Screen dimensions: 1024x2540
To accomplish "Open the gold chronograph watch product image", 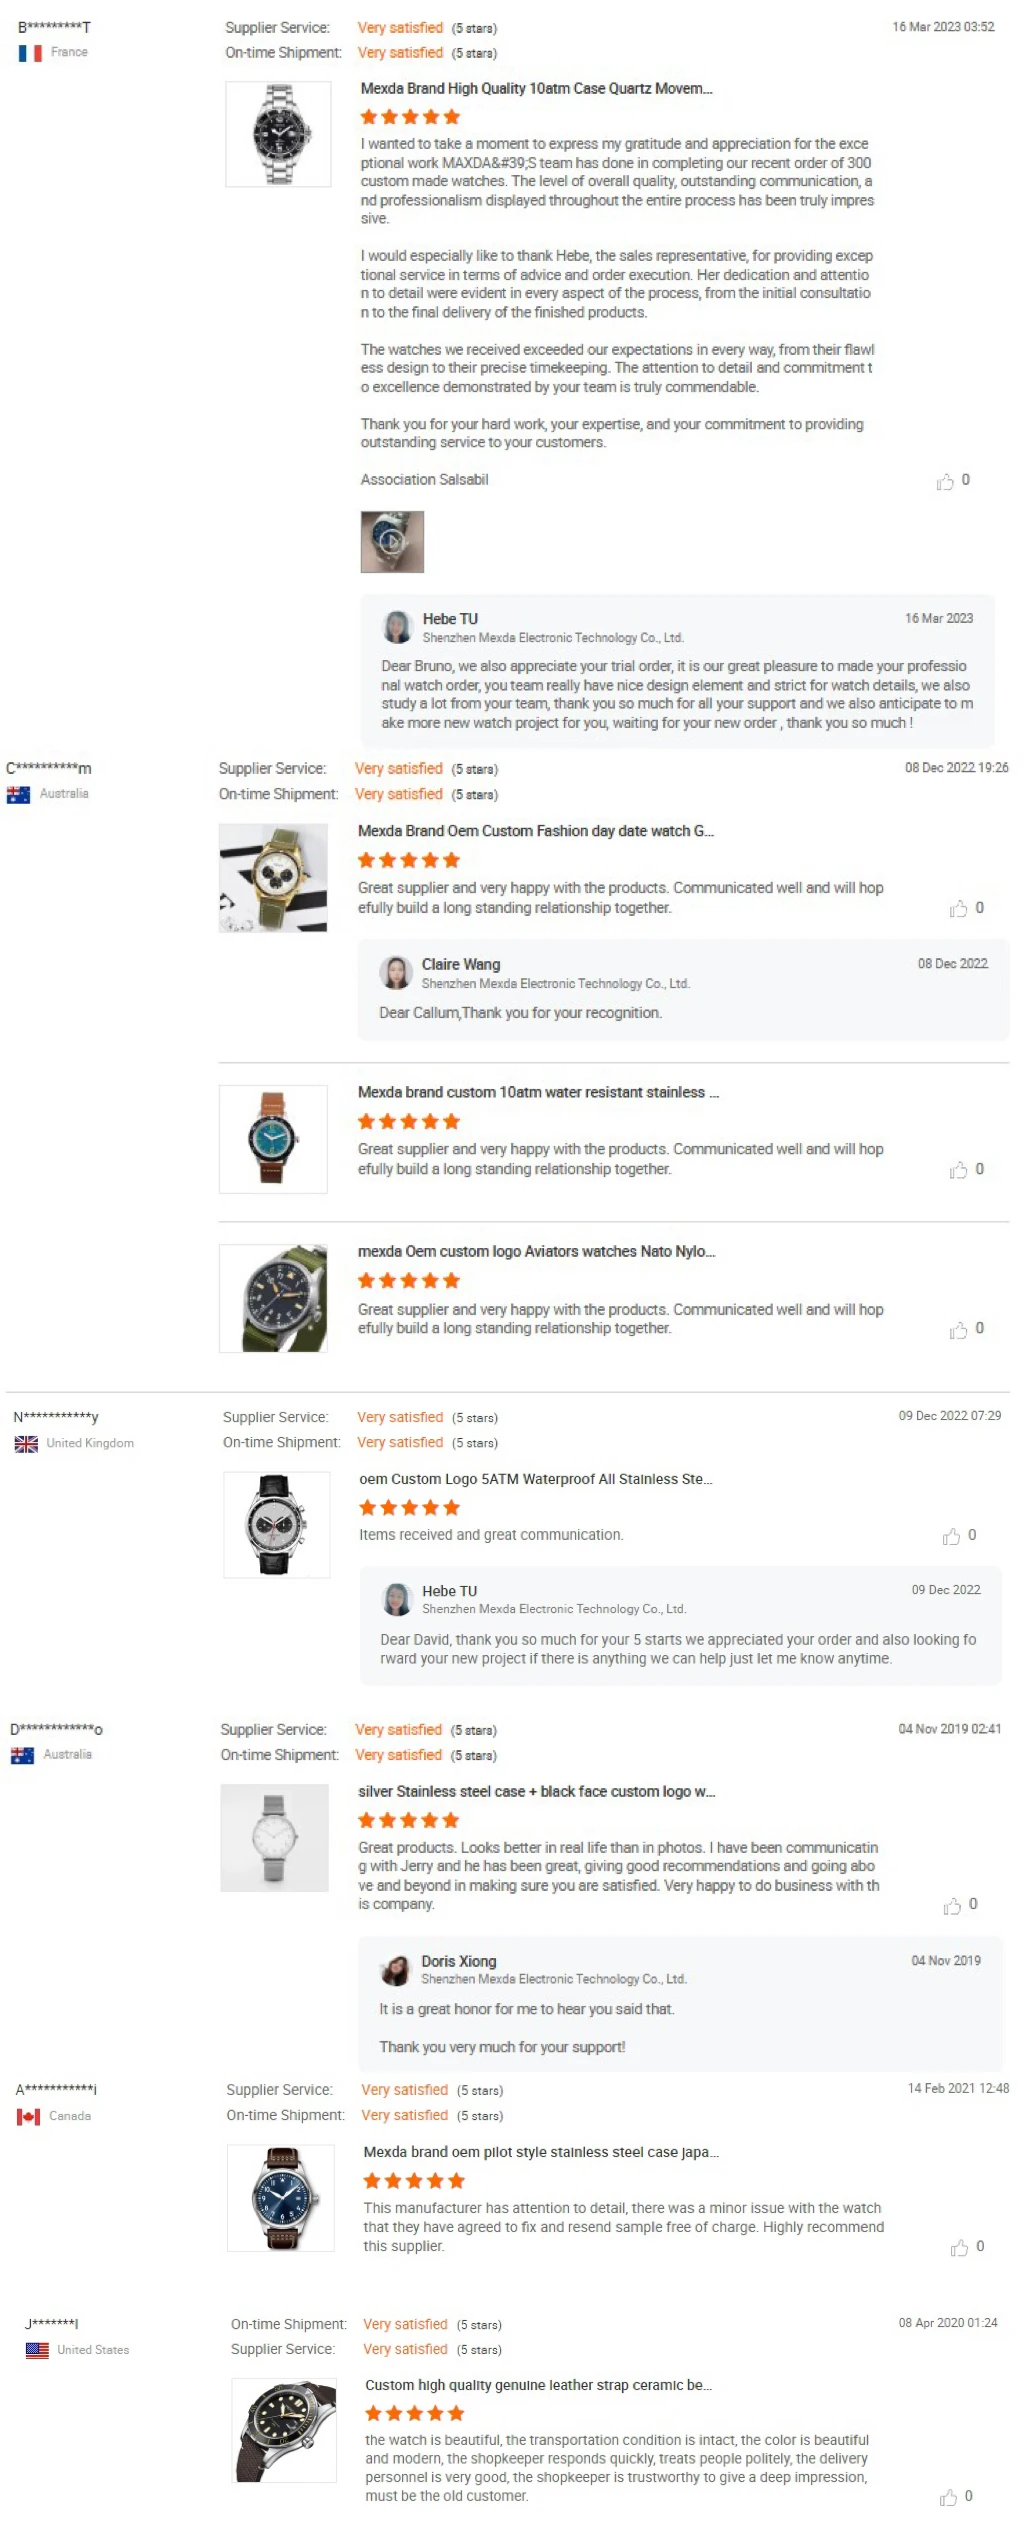I will [273, 878].
